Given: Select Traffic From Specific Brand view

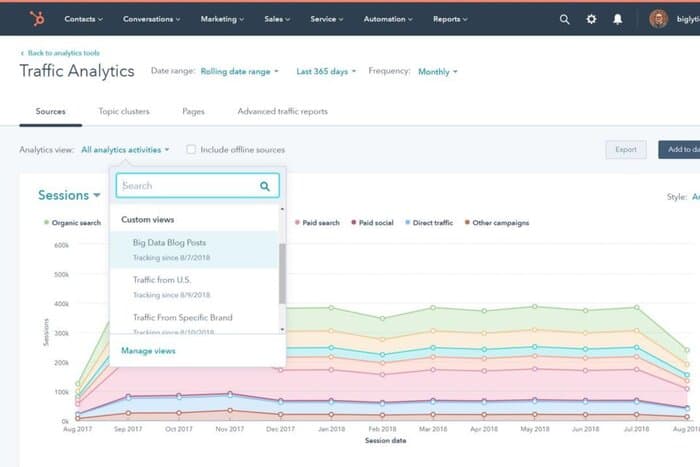Looking at the screenshot, I should point(194,320).
